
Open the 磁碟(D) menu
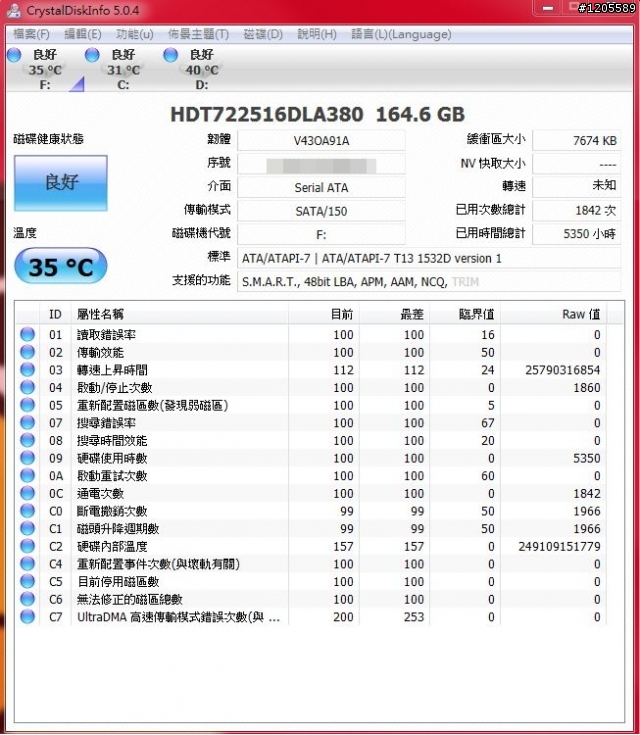click(x=263, y=34)
